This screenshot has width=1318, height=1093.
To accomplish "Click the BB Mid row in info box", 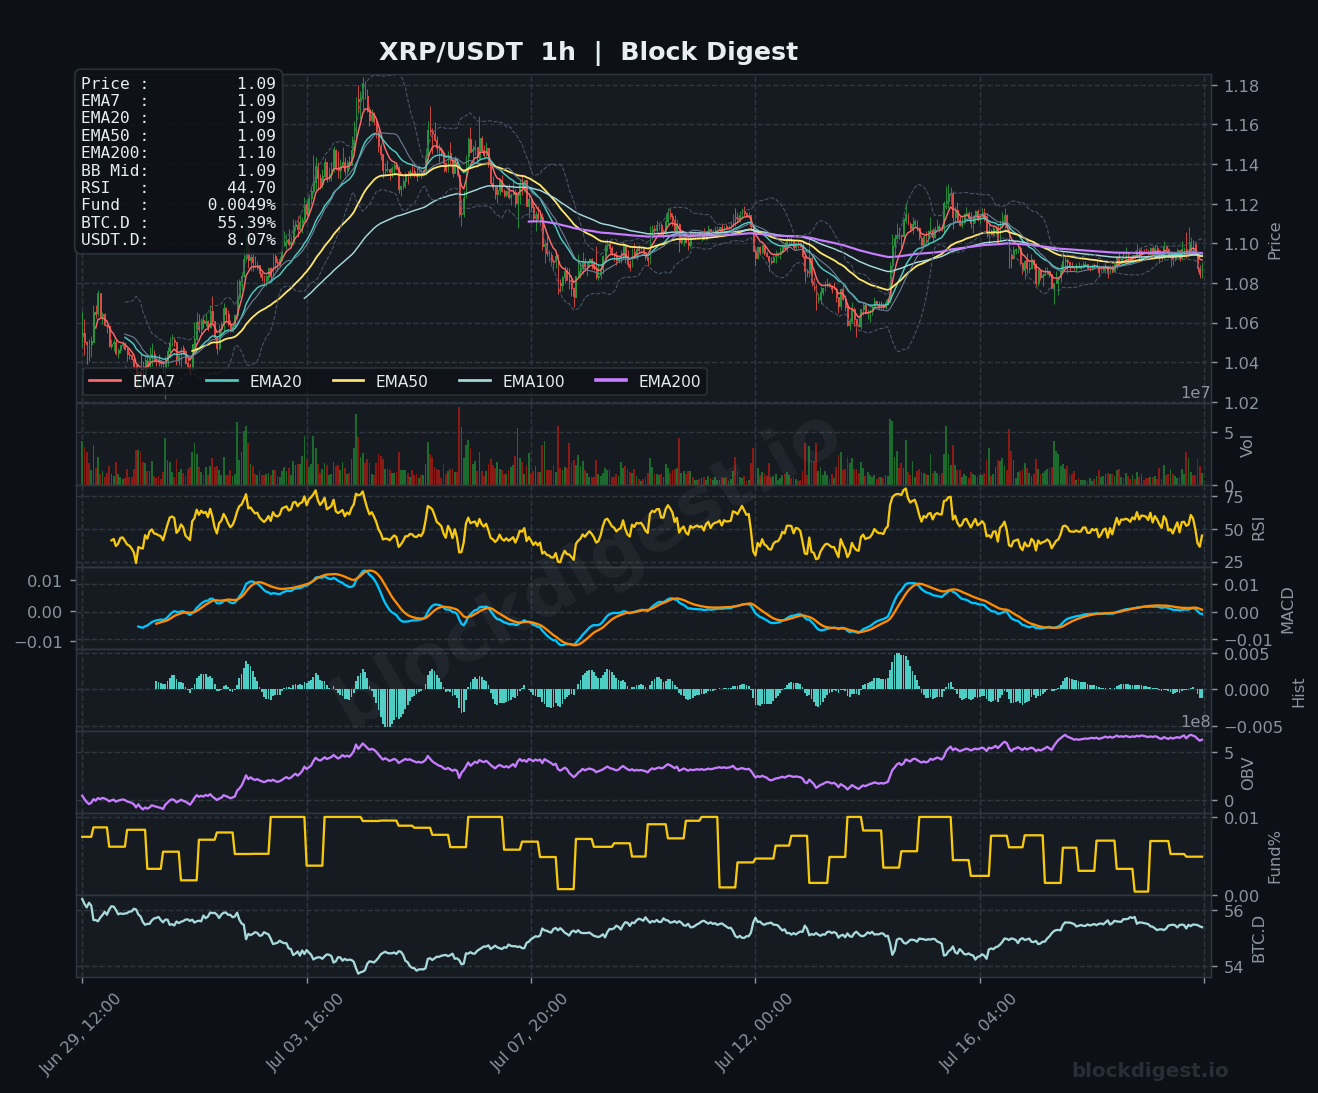I will (x=178, y=170).
